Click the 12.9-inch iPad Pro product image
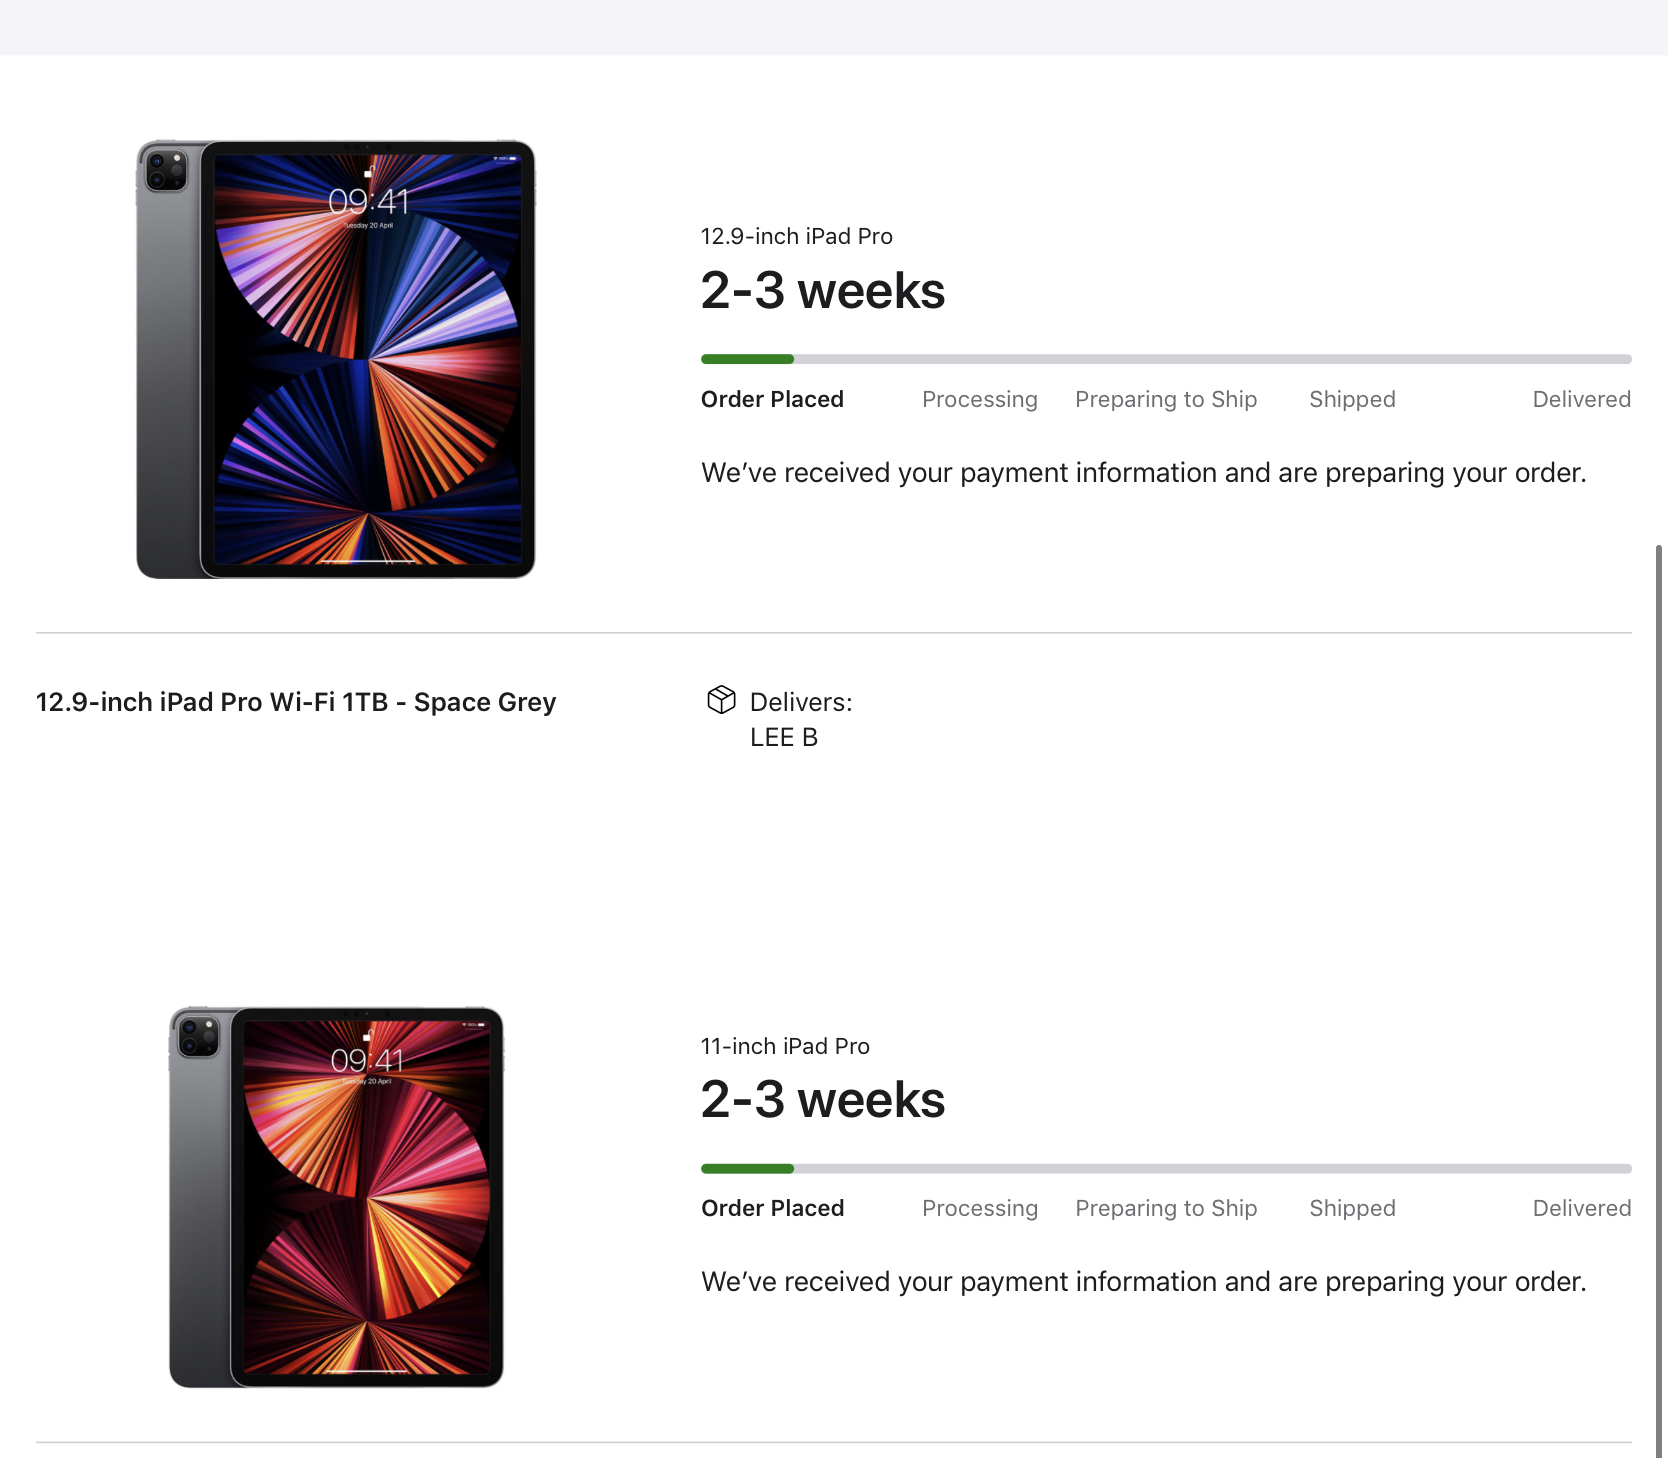This screenshot has height=1458, width=1668. click(336, 360)
